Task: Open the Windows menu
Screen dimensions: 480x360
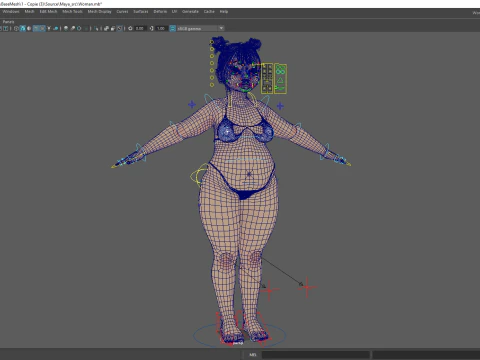Action: point(11,11)
